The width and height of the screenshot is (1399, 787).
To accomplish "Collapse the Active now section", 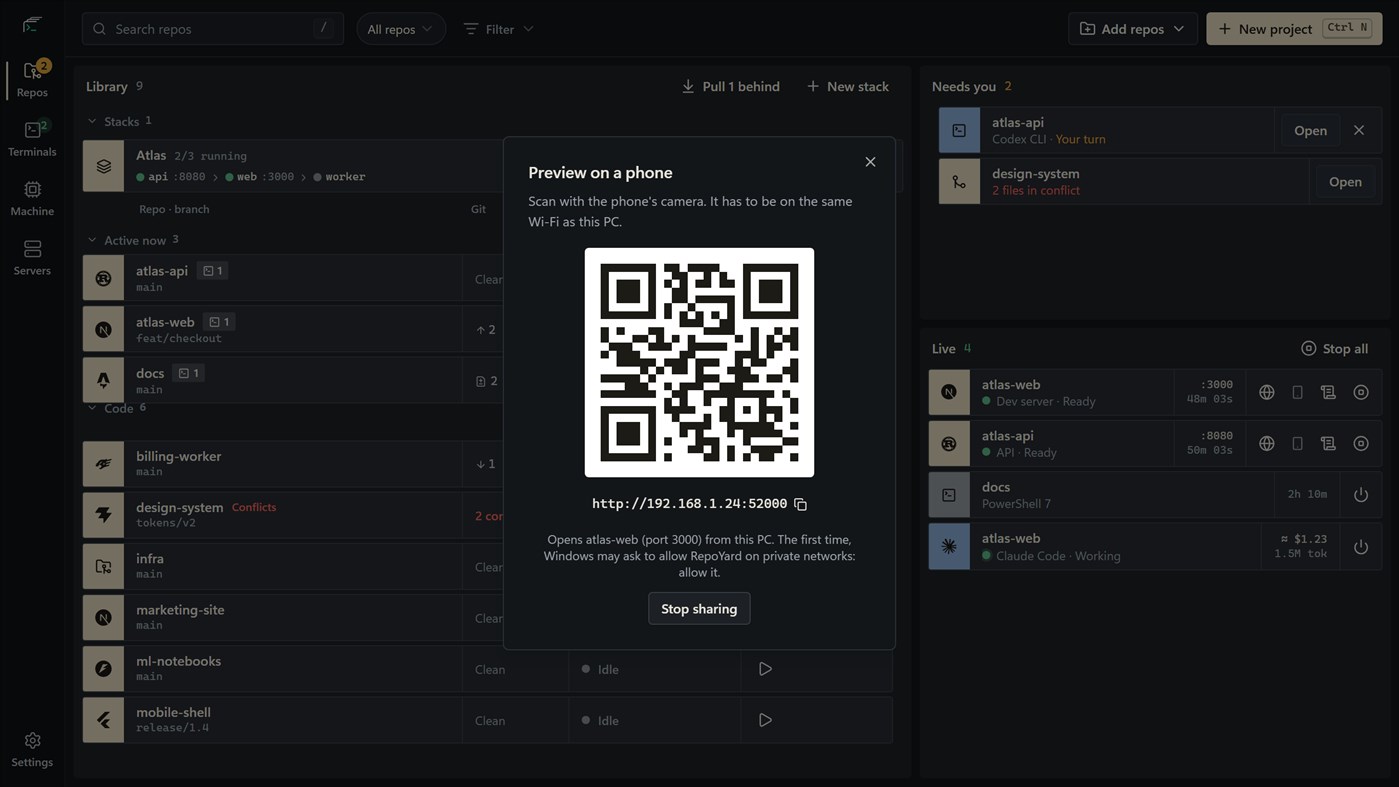I will 92,240.
